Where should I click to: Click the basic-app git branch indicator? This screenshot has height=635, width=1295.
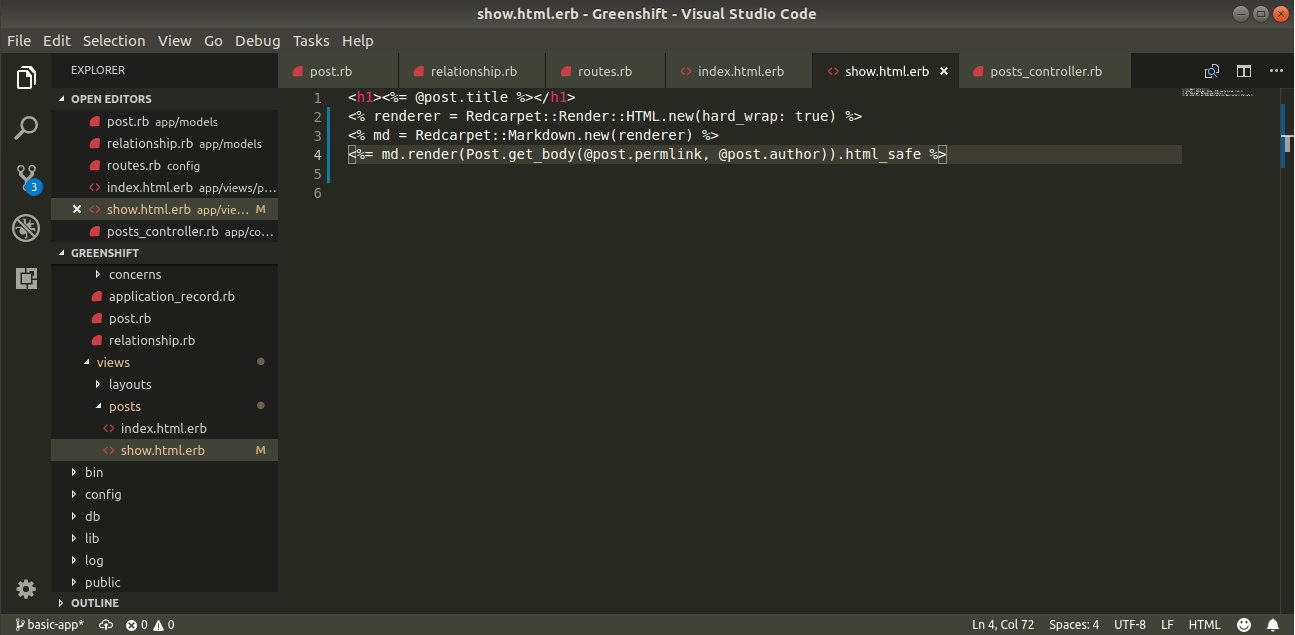coord(50,625)
